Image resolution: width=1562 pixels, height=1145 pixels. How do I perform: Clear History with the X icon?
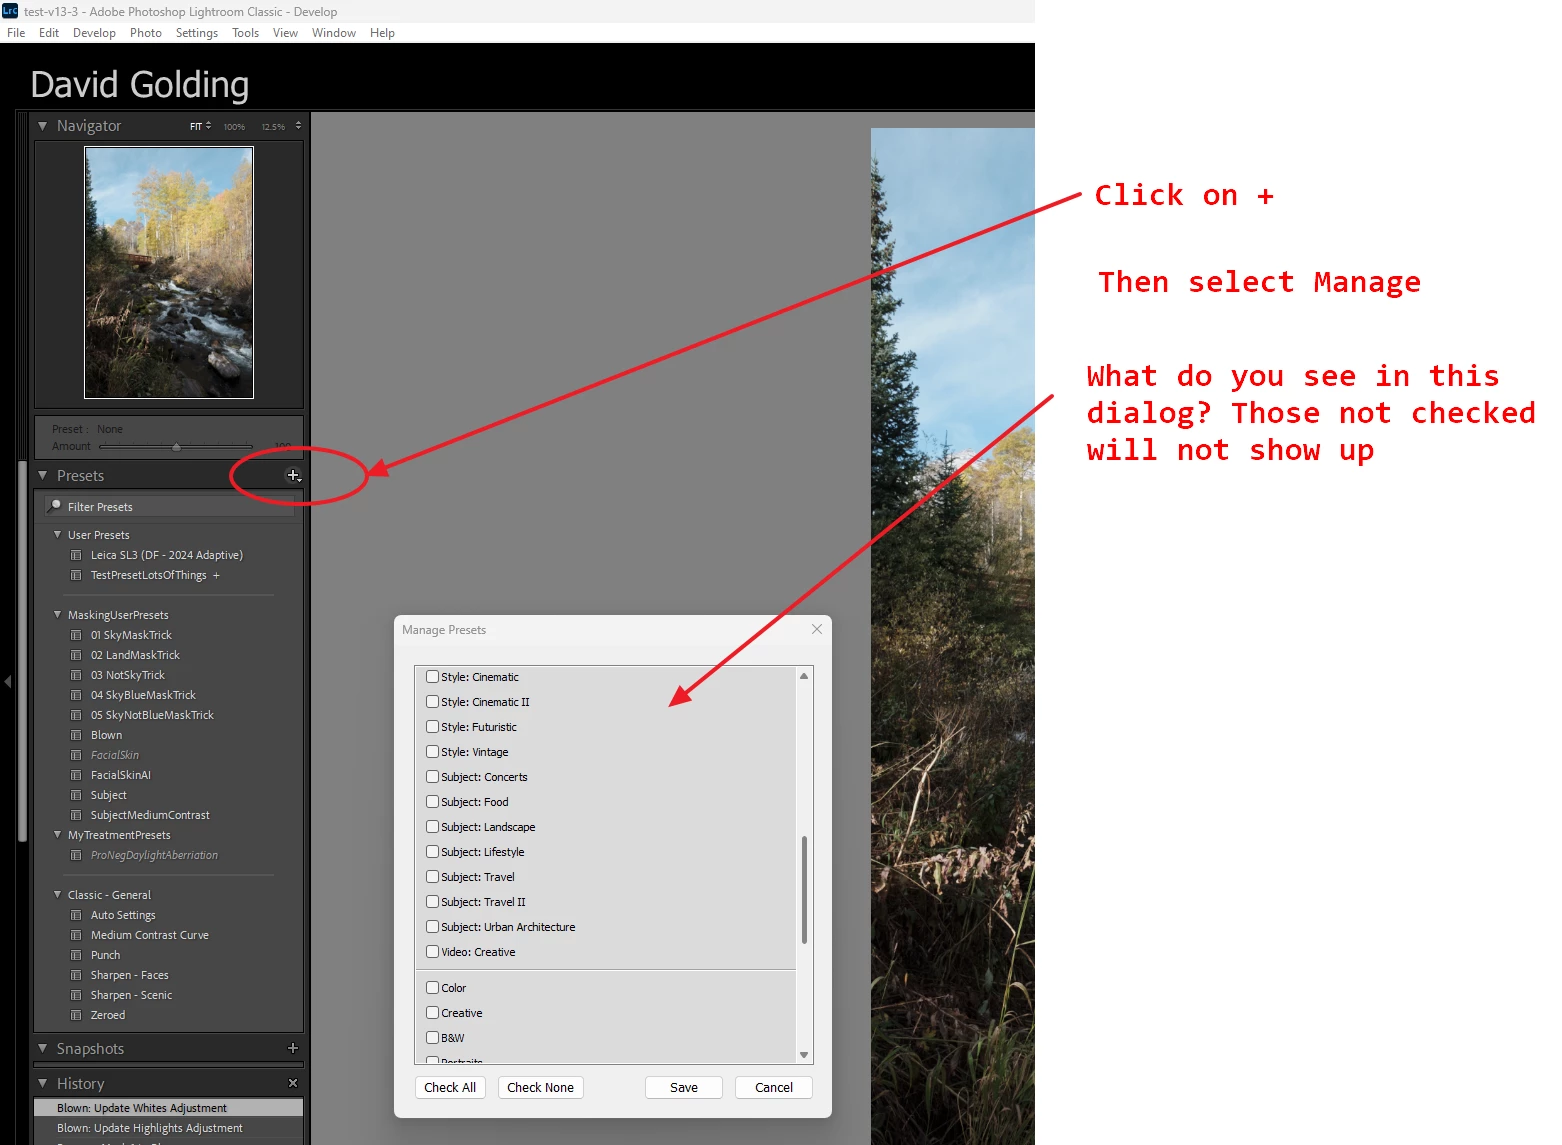coord(293,1083)
